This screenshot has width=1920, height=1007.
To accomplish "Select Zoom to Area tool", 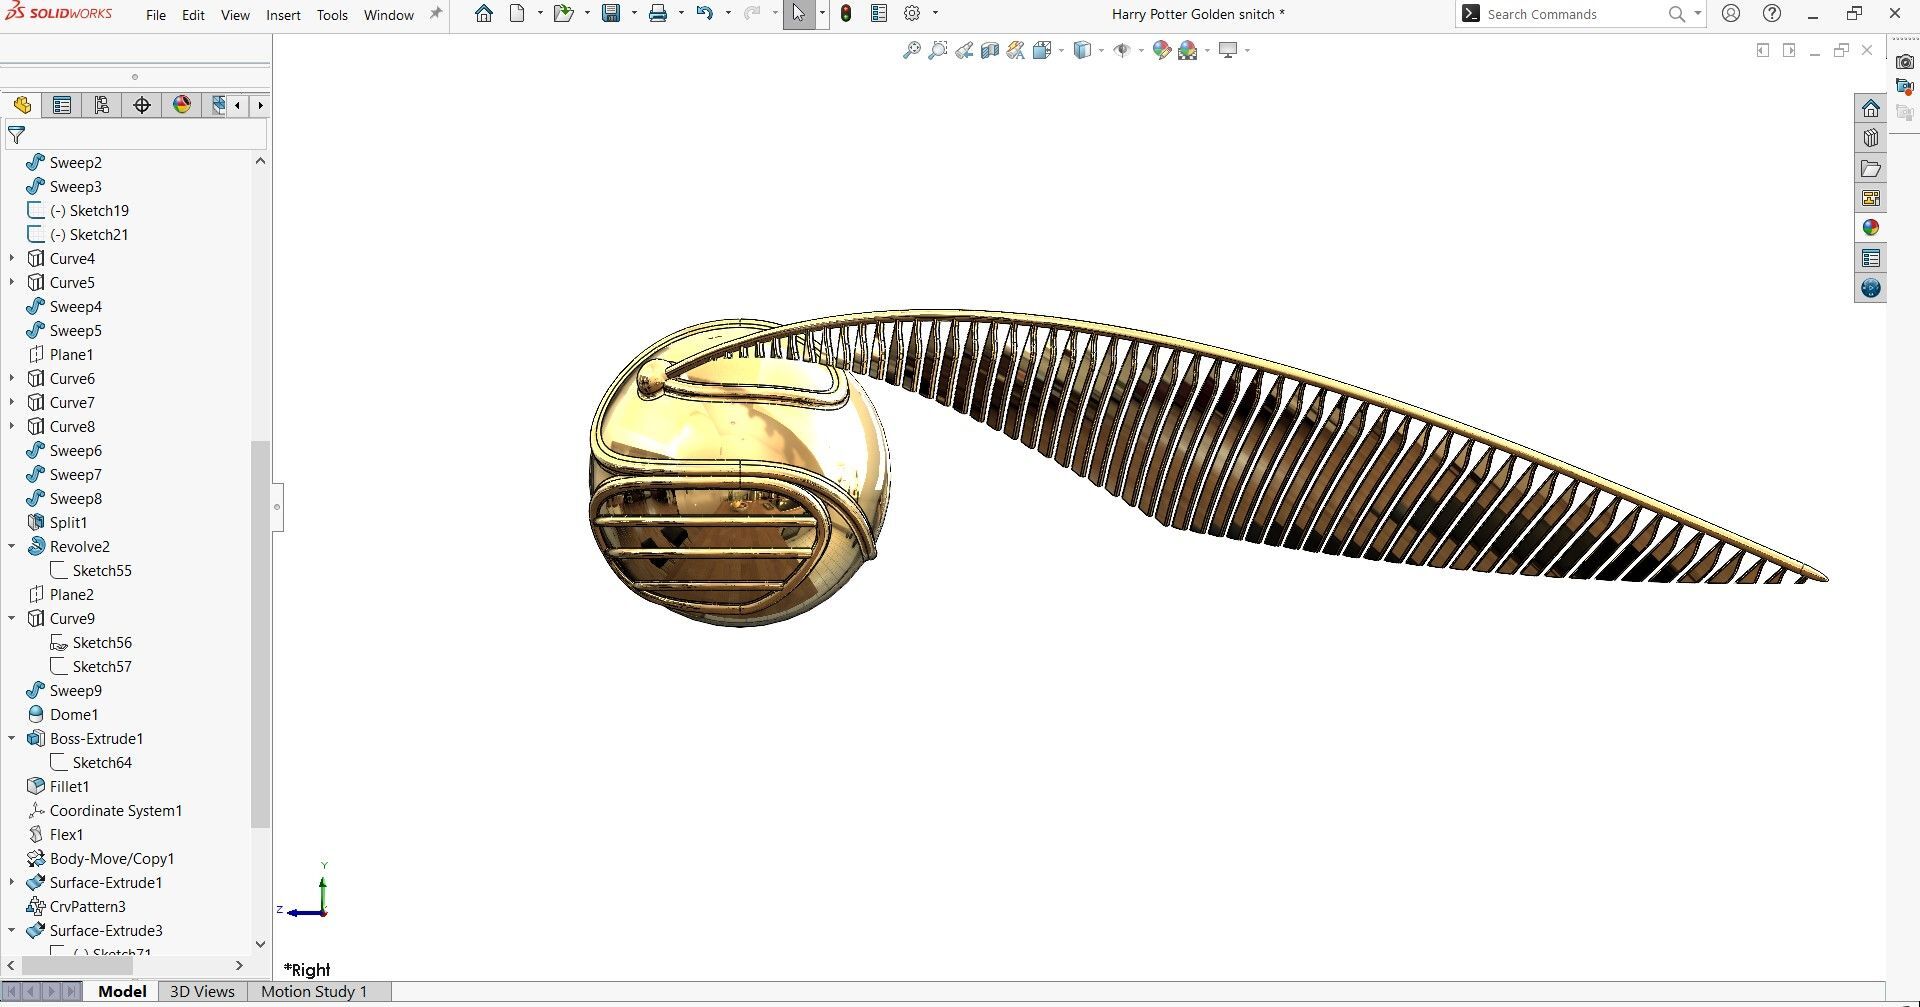I will 938,50.
